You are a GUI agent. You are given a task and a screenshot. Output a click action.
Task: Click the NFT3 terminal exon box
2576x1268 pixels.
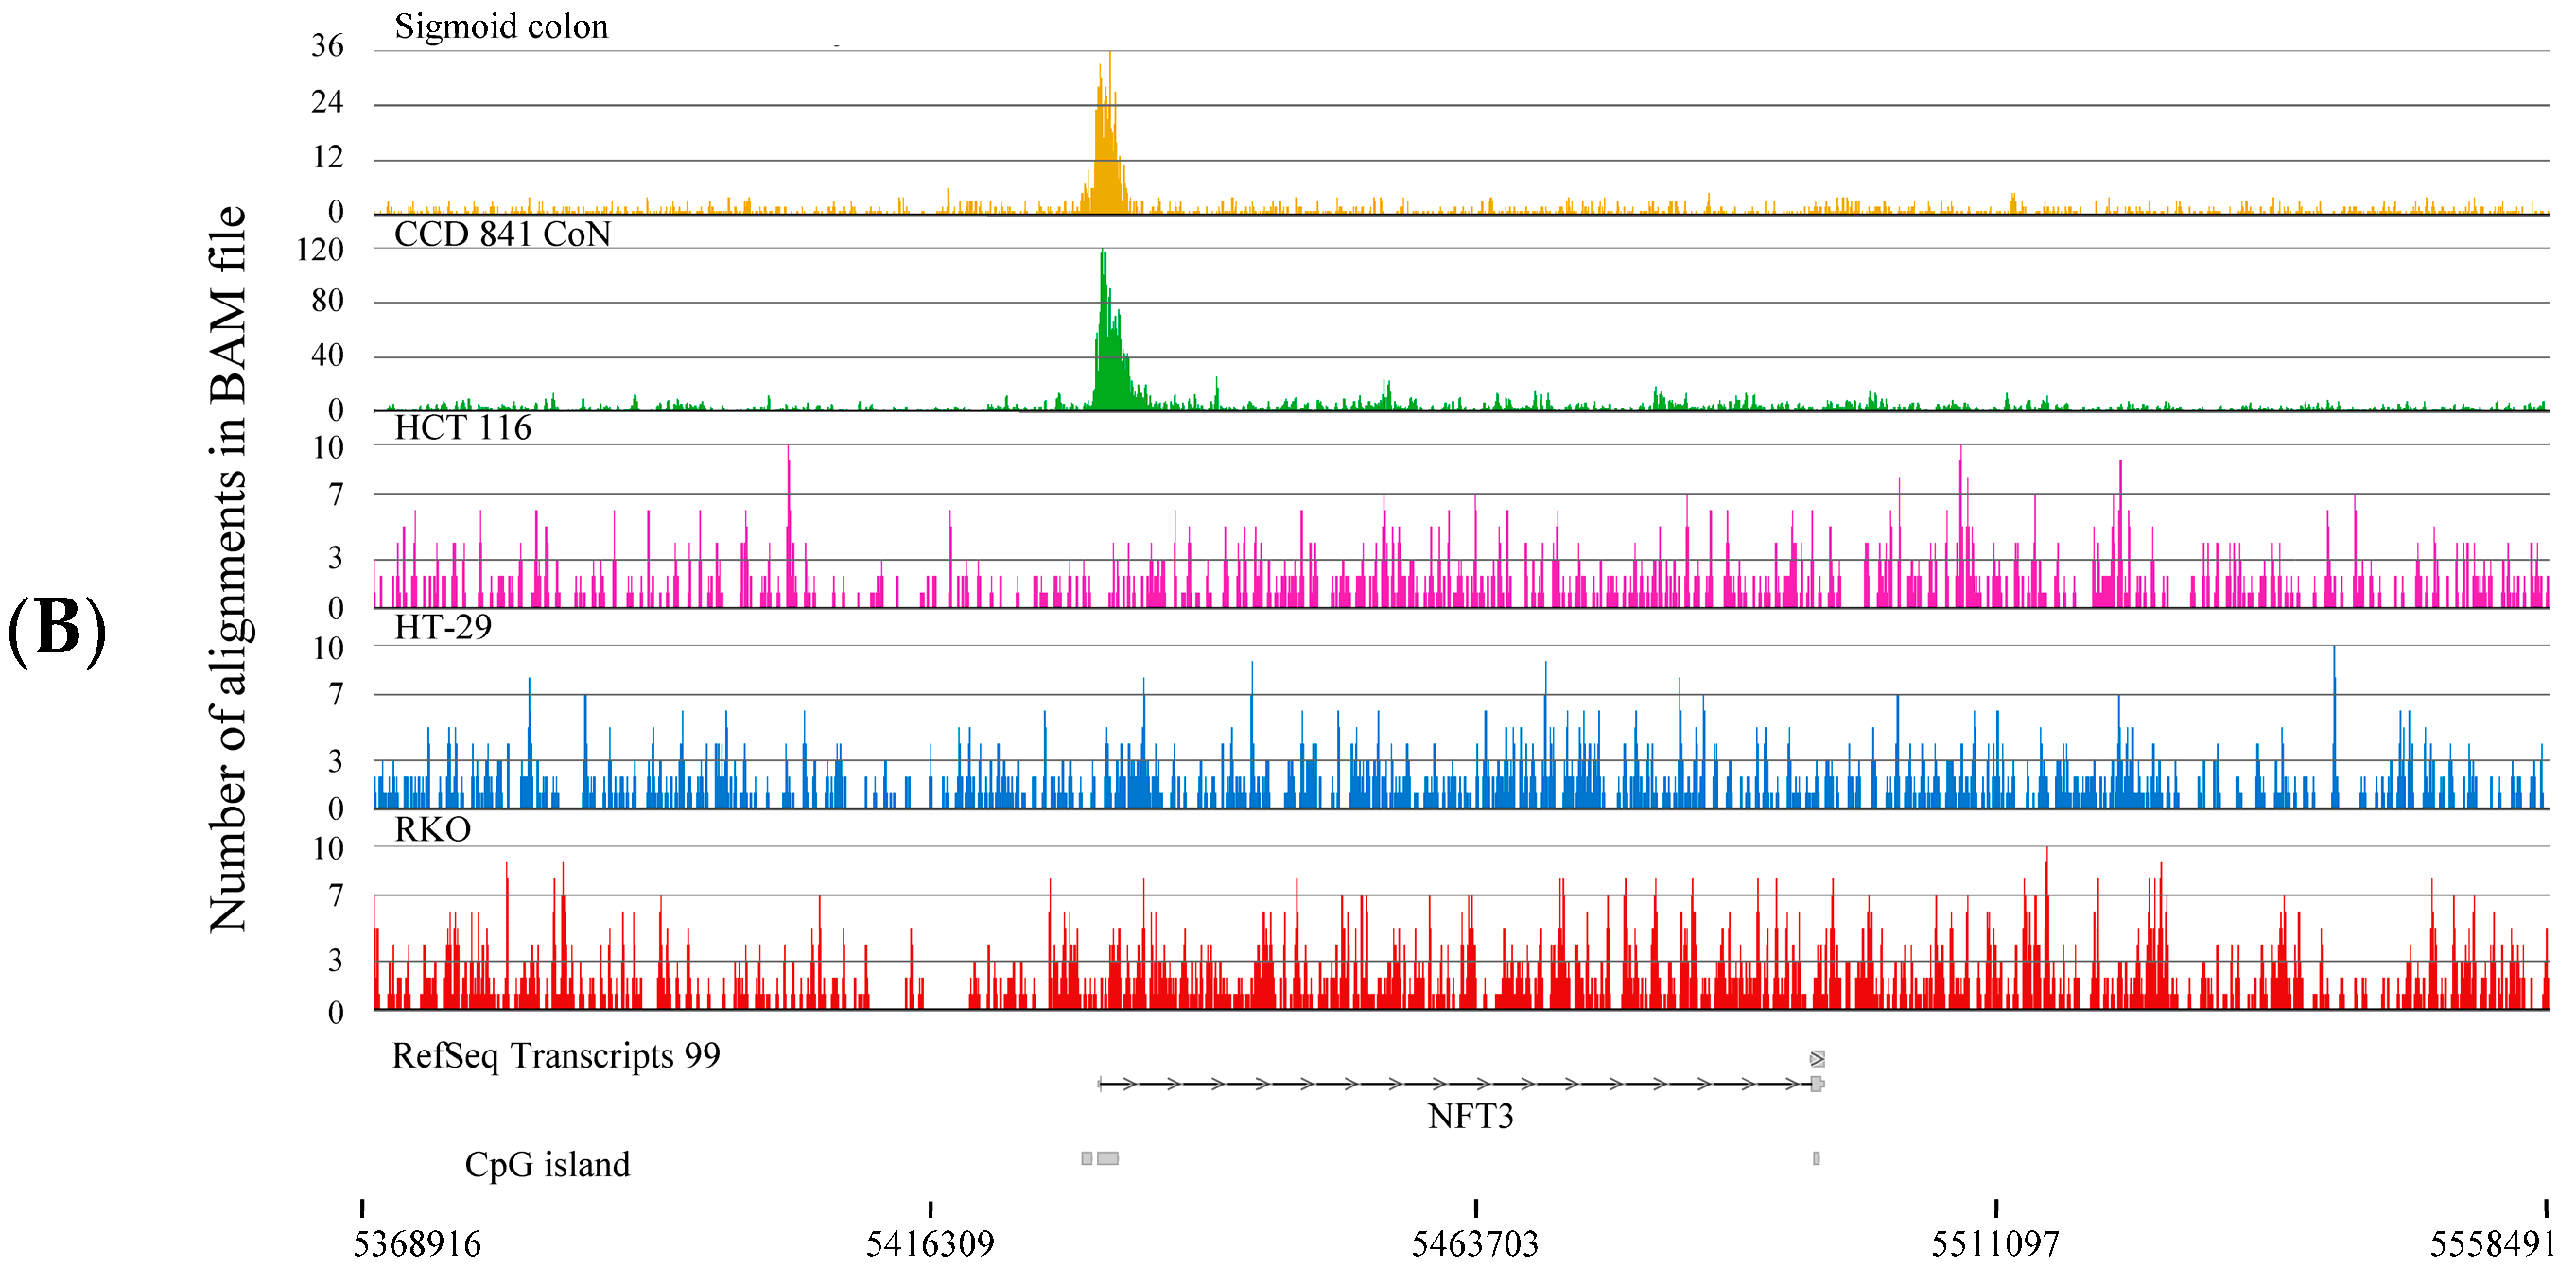(1817, 1084)
